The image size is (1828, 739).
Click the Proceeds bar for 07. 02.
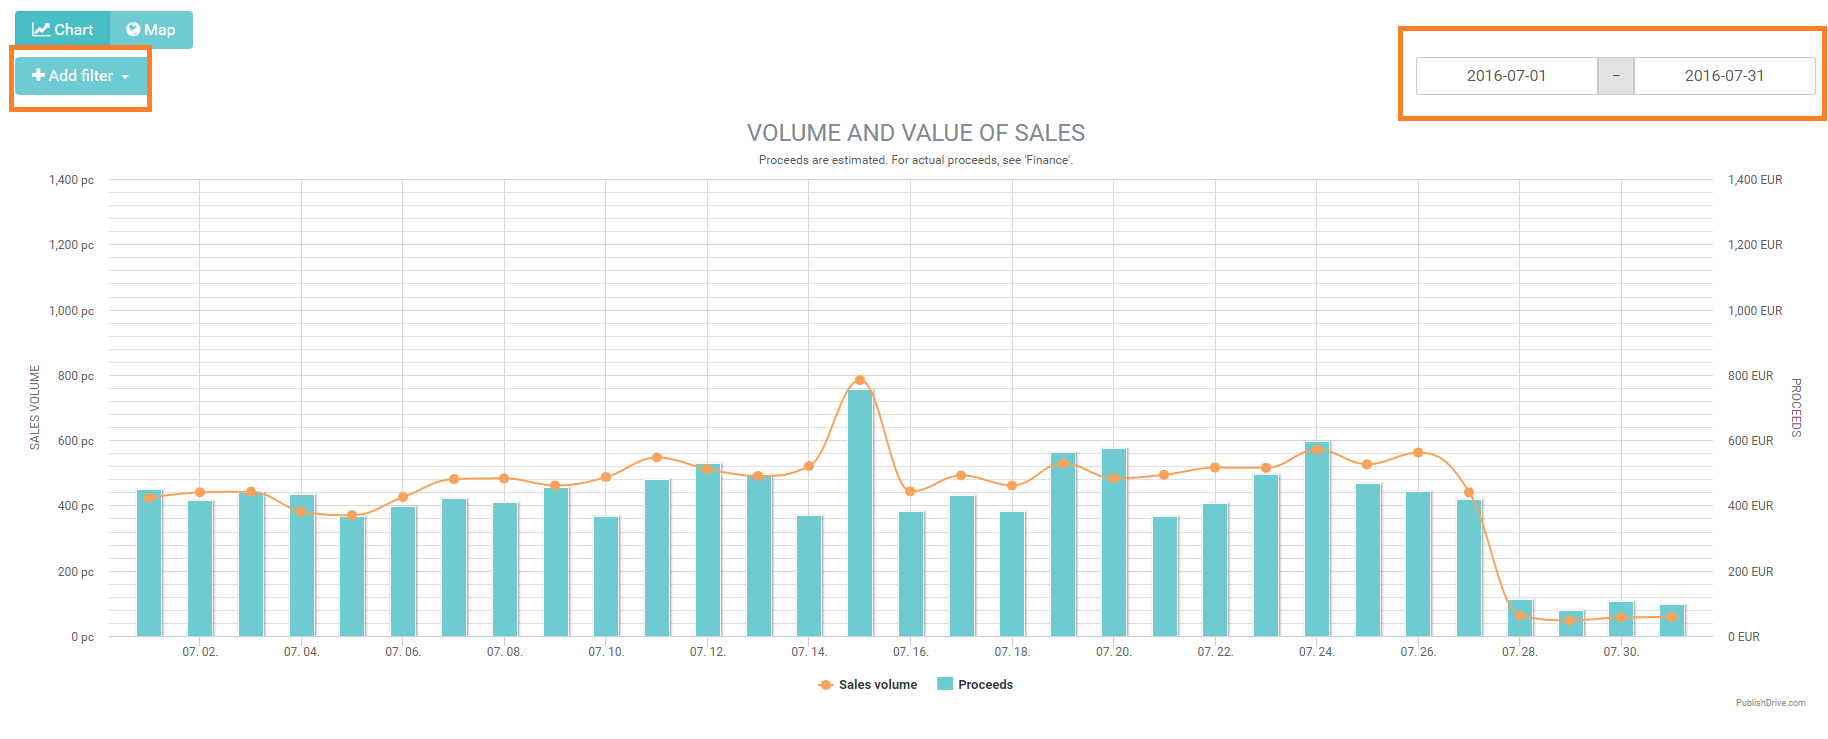pos(200,569)
